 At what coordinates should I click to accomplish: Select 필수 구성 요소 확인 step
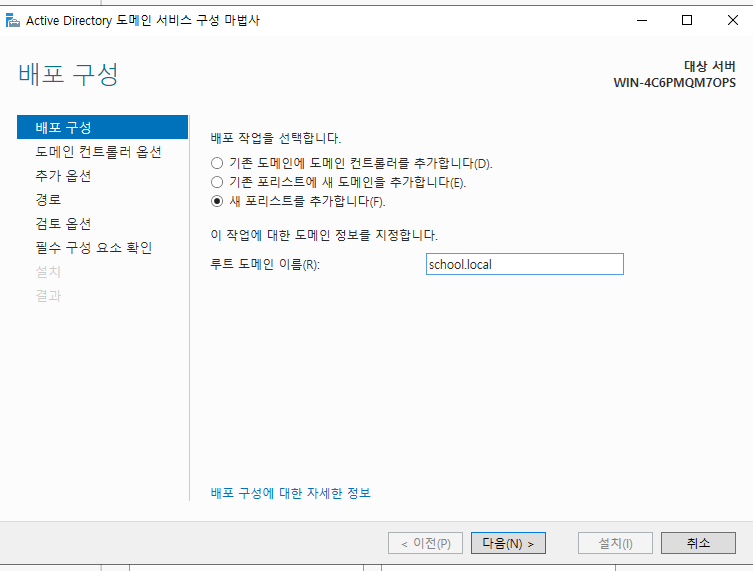94,248
